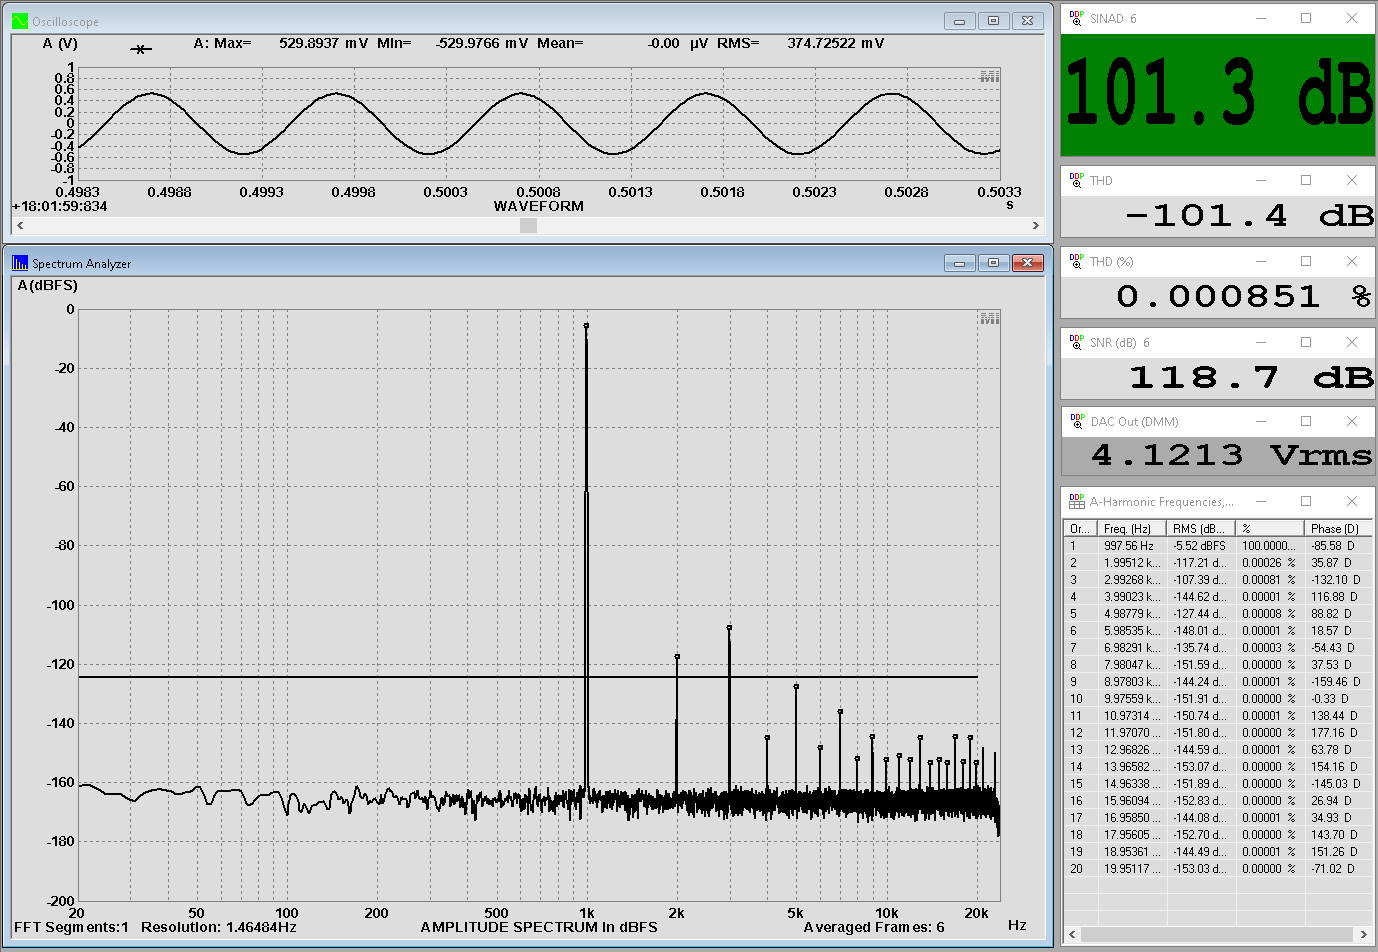Viewport: 1378px width, 952px height.
Task: Click the RMS= 374.72522 mV readout
Action: tap(800, 43)
